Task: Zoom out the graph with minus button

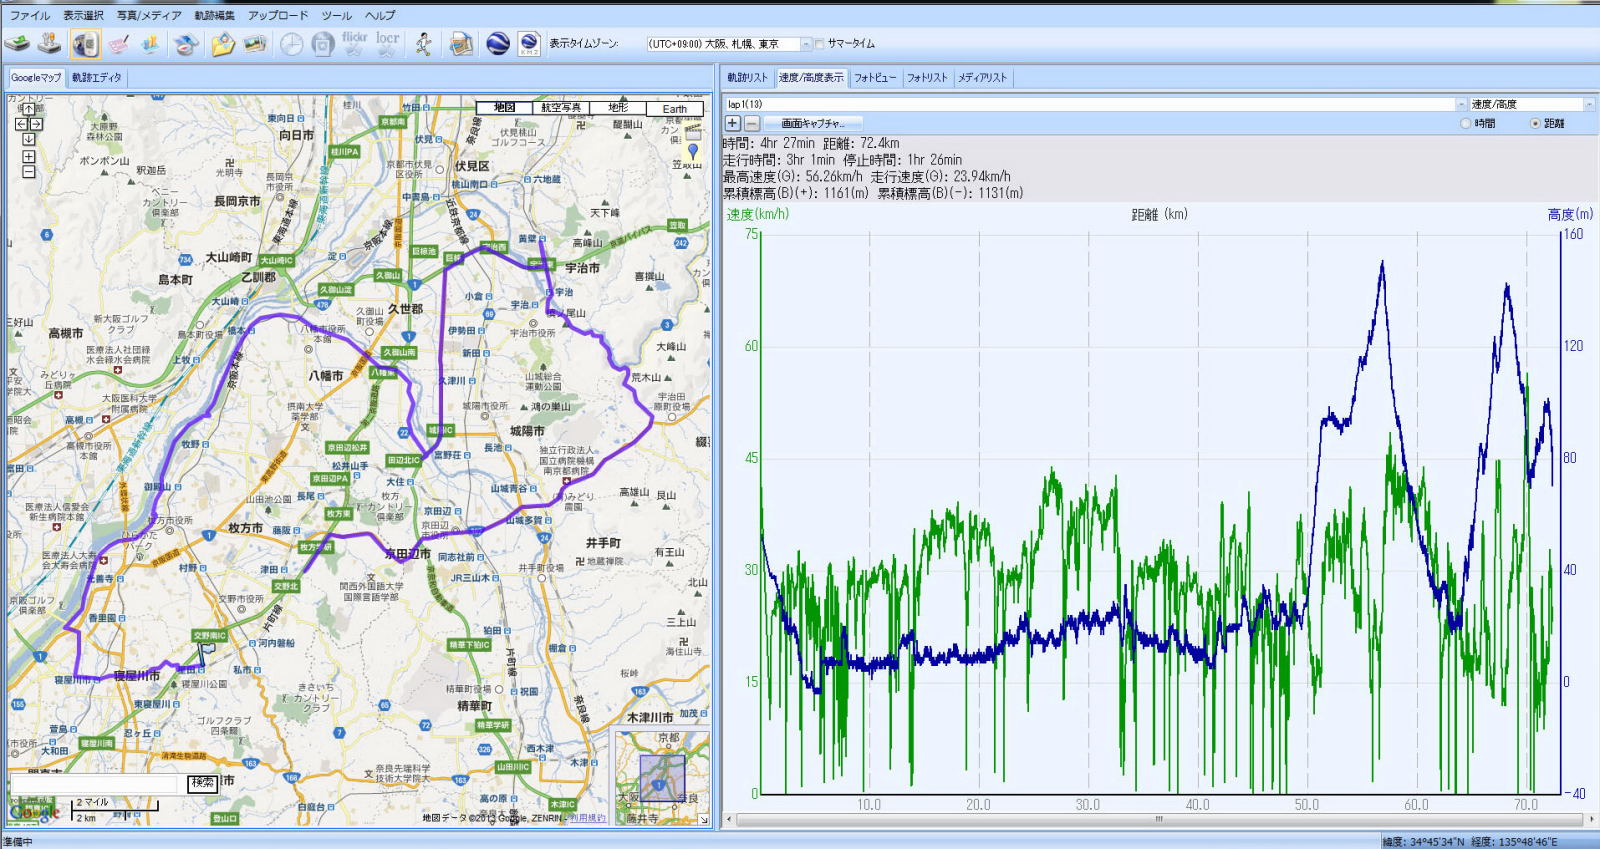Action: 752,123
